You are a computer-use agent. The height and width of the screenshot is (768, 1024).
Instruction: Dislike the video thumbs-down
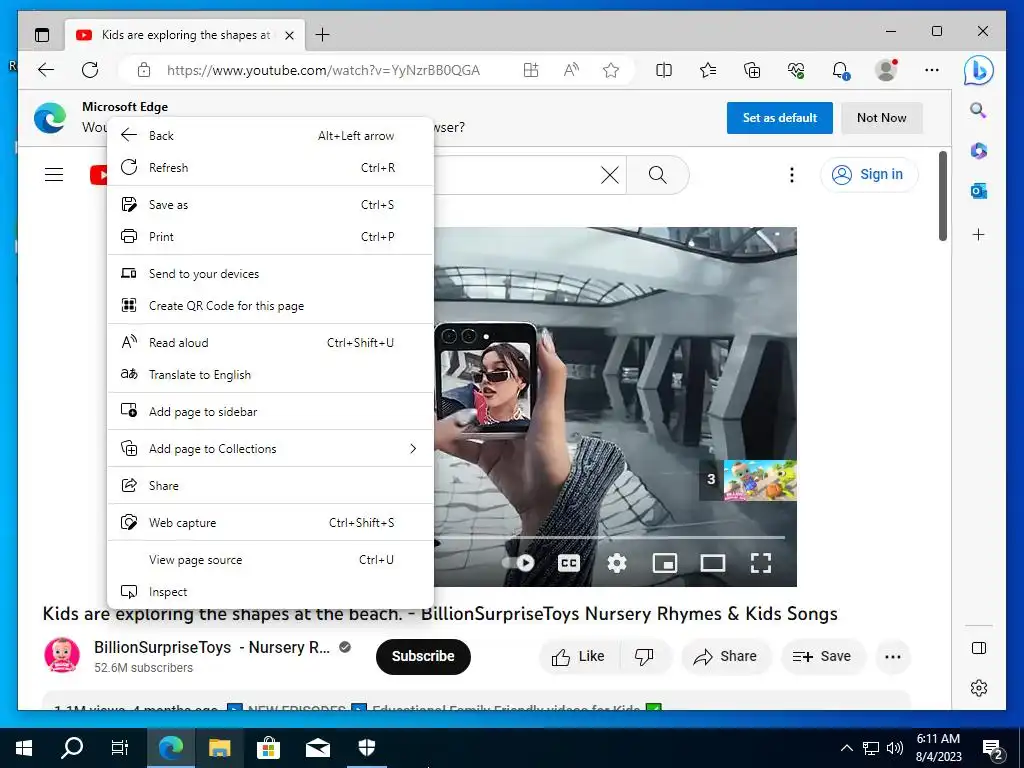(x=645, y=656)
